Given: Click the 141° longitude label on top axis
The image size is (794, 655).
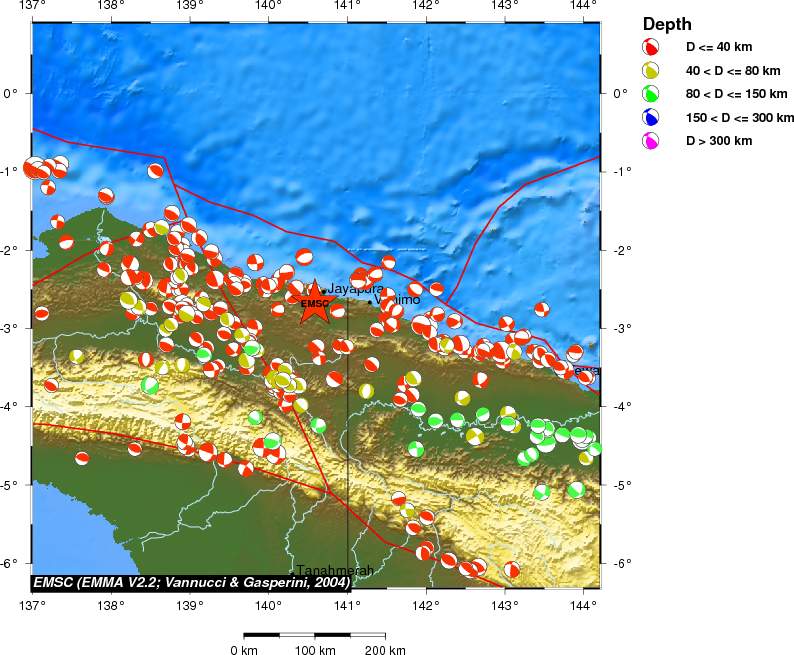Looking at the screenshot, I should (x=347, y=7).
